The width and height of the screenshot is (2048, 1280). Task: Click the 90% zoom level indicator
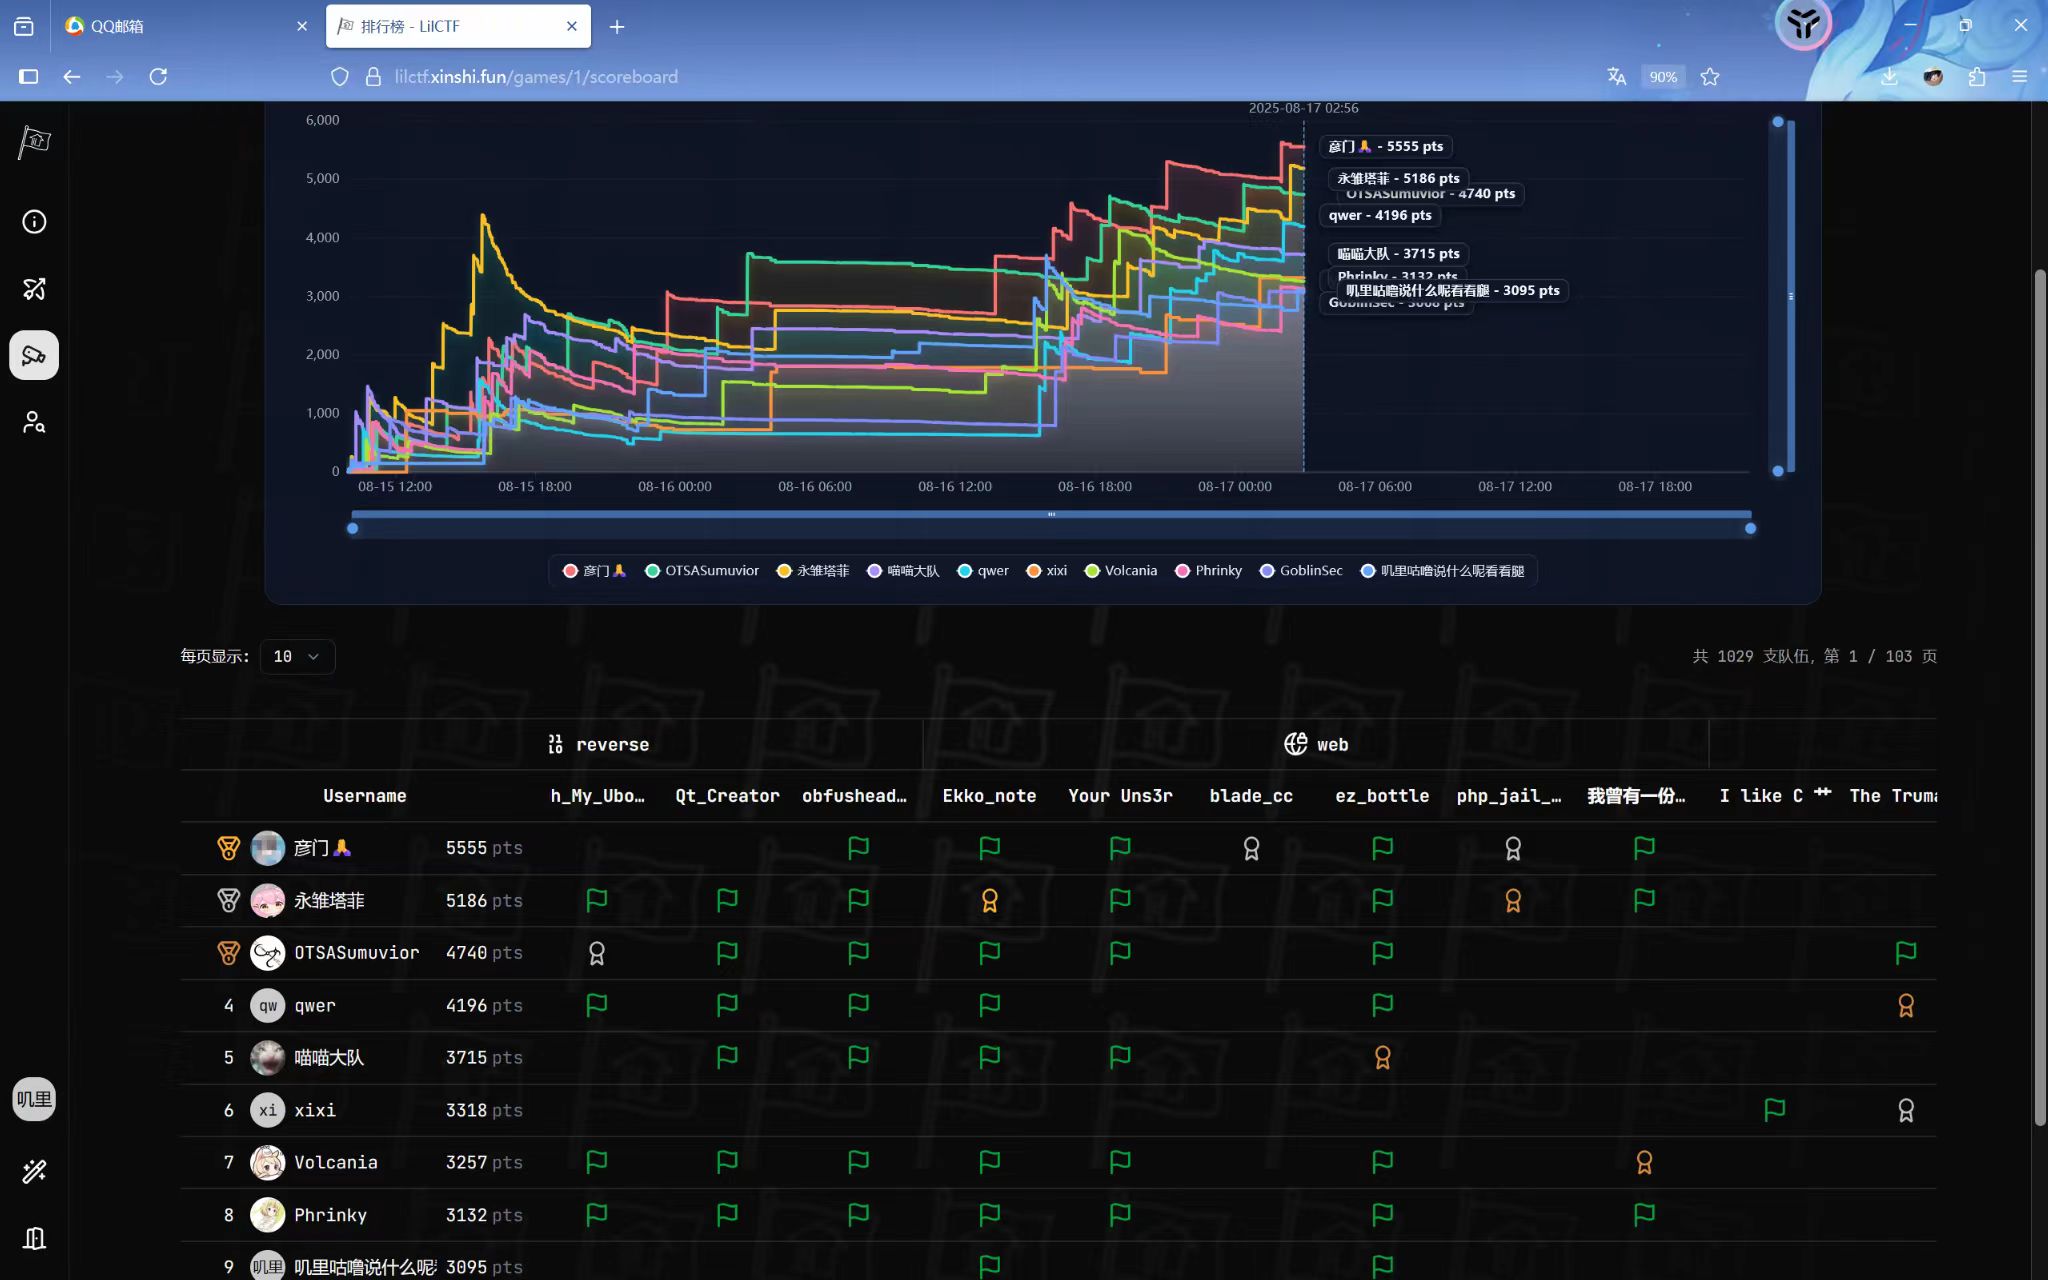1662,77
